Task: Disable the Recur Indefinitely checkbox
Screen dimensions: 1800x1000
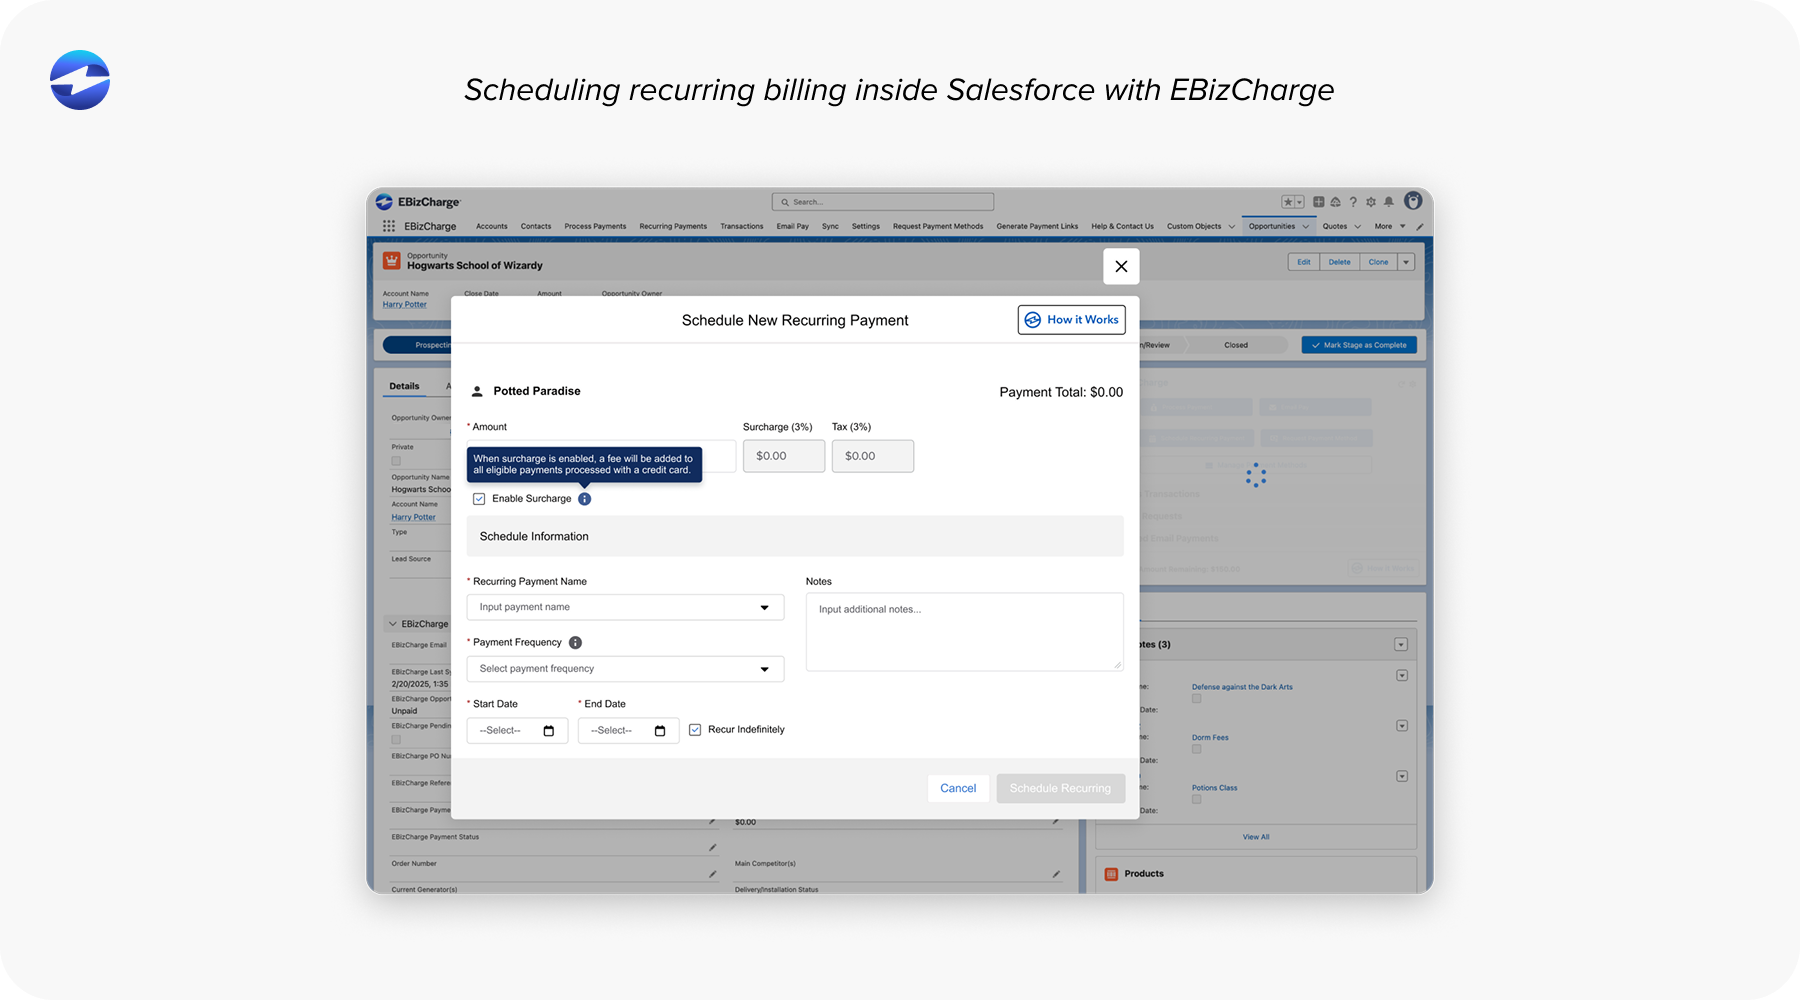Action: (695, 729)
